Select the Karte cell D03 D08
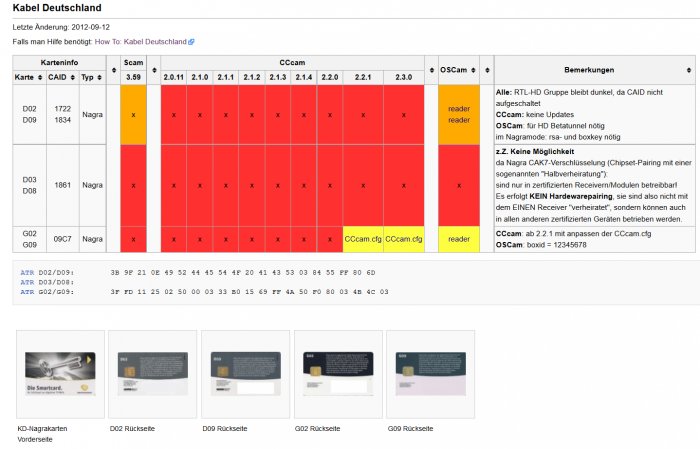 (x=29, y=185)
